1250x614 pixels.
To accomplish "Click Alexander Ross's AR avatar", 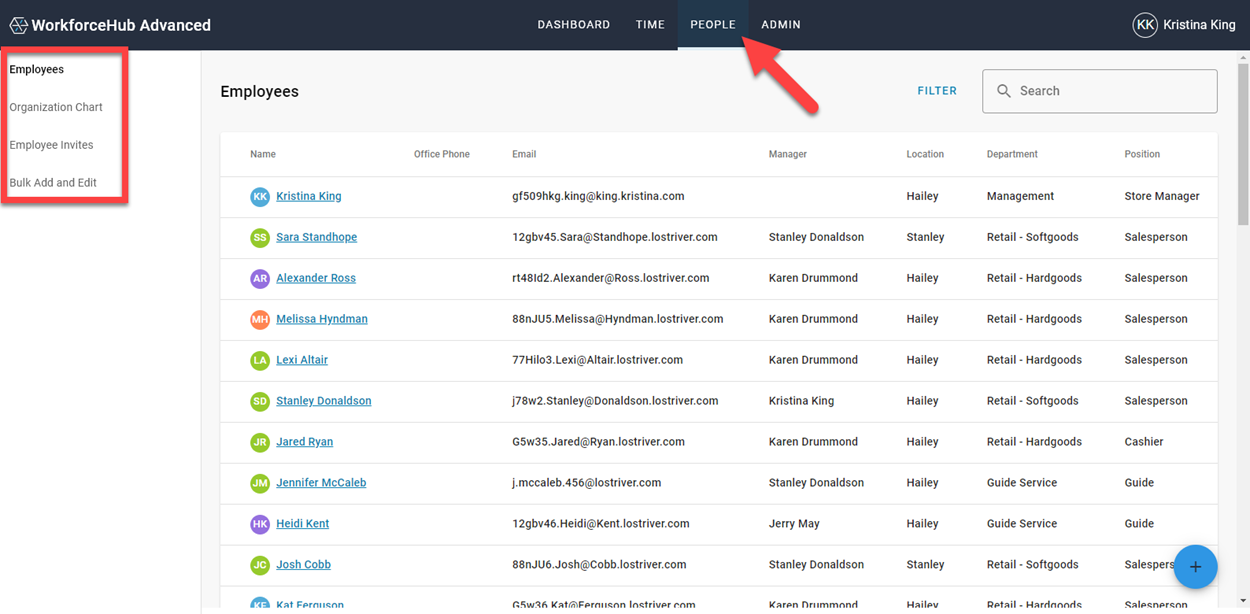I will [x=260, y=279].
